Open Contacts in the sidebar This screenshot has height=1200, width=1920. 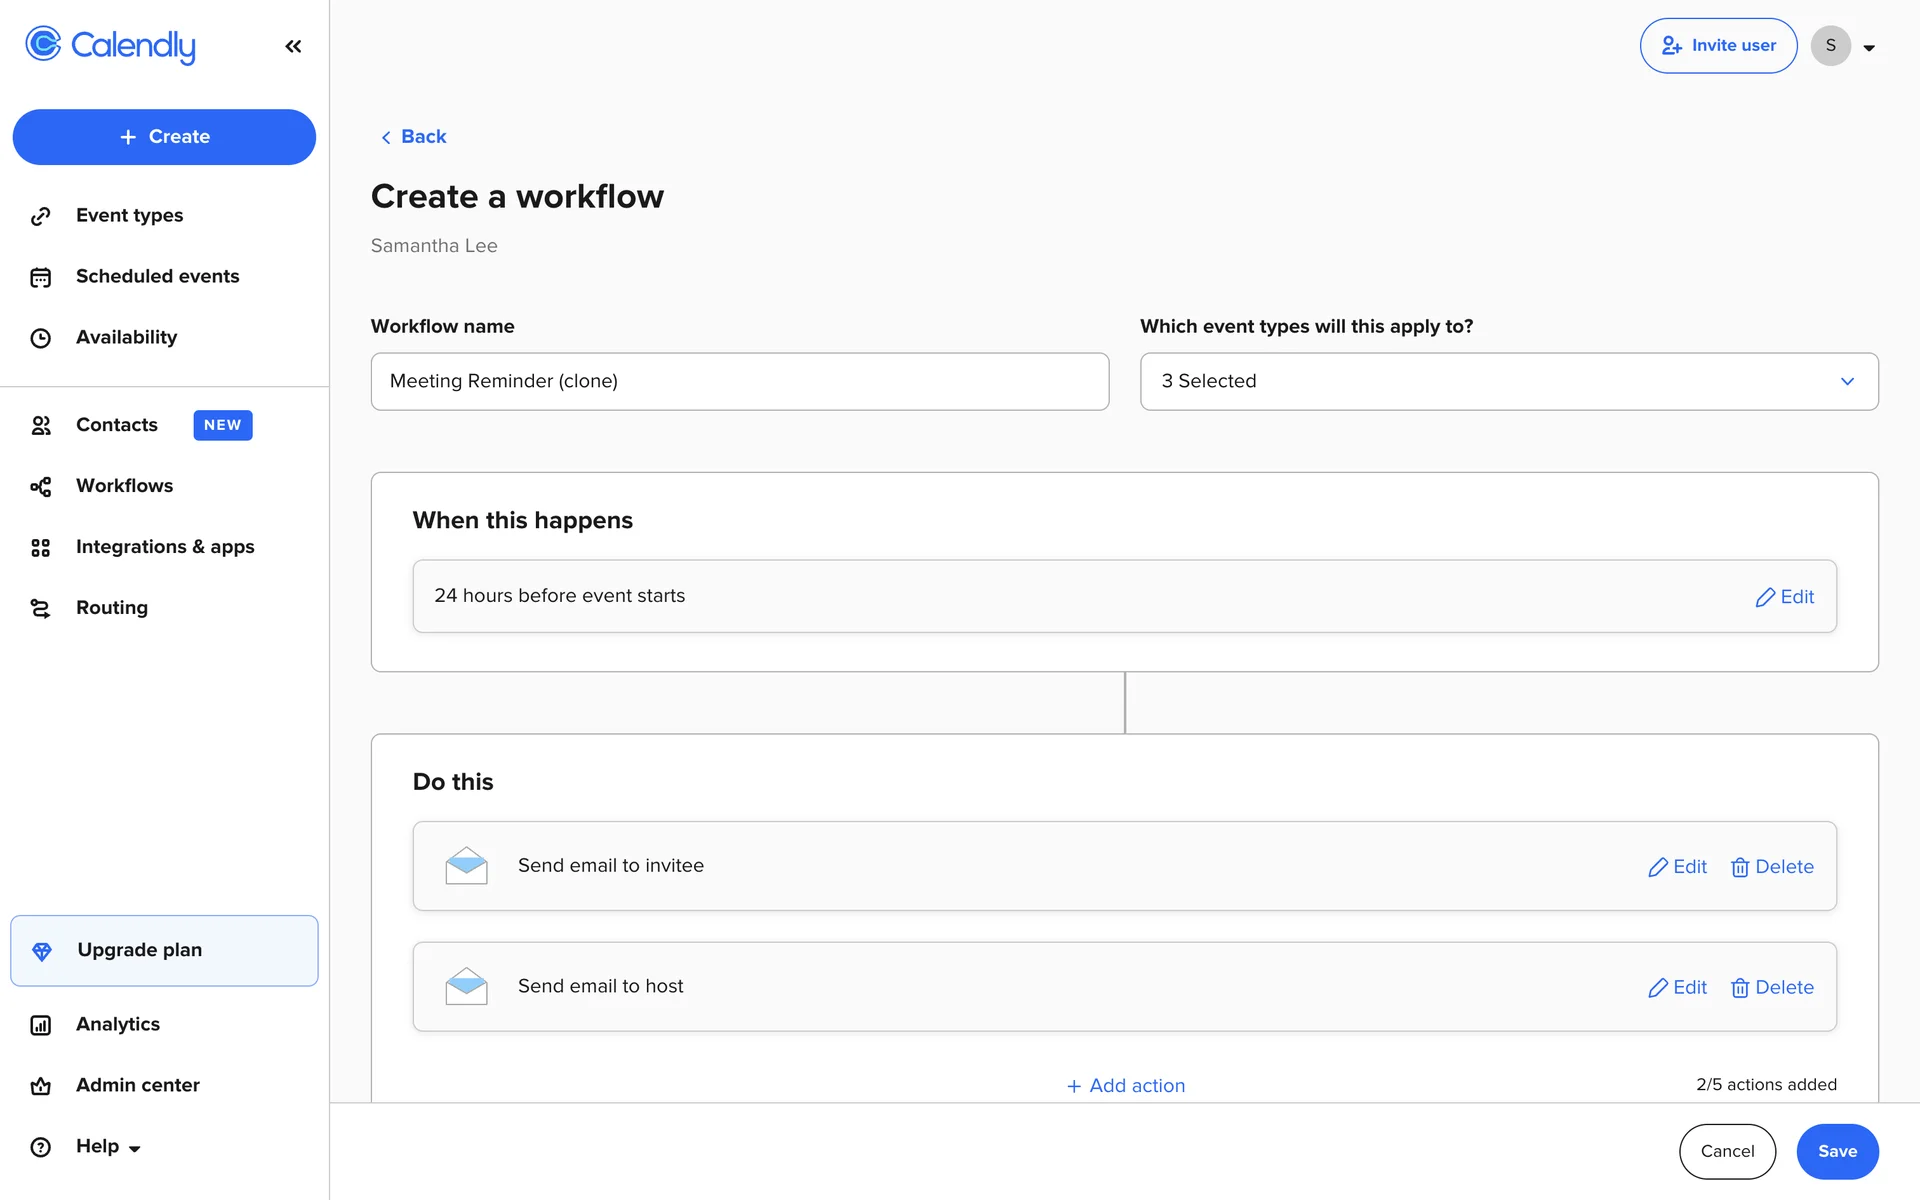click(x=117, y=425)
